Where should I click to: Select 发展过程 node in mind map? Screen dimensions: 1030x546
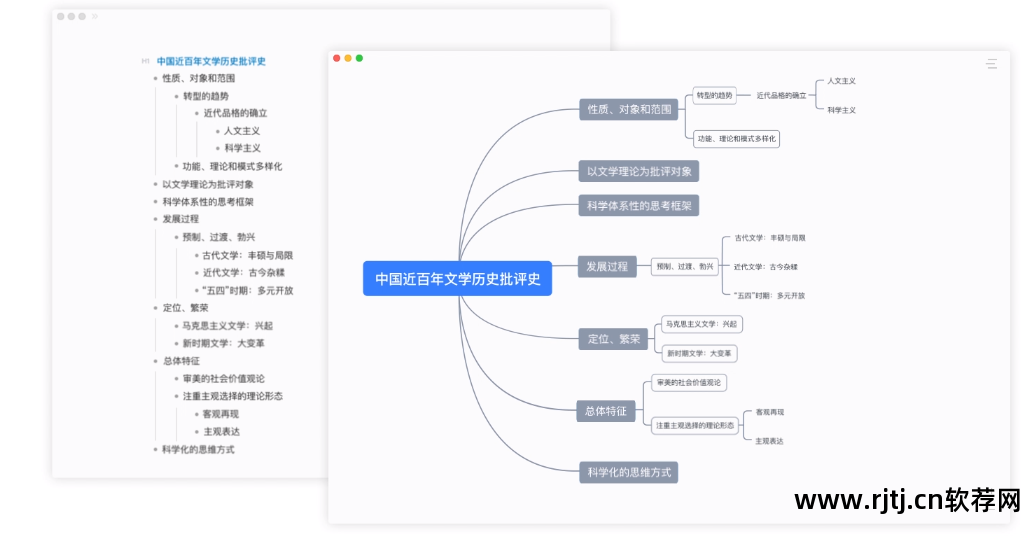tap(607, 267)
